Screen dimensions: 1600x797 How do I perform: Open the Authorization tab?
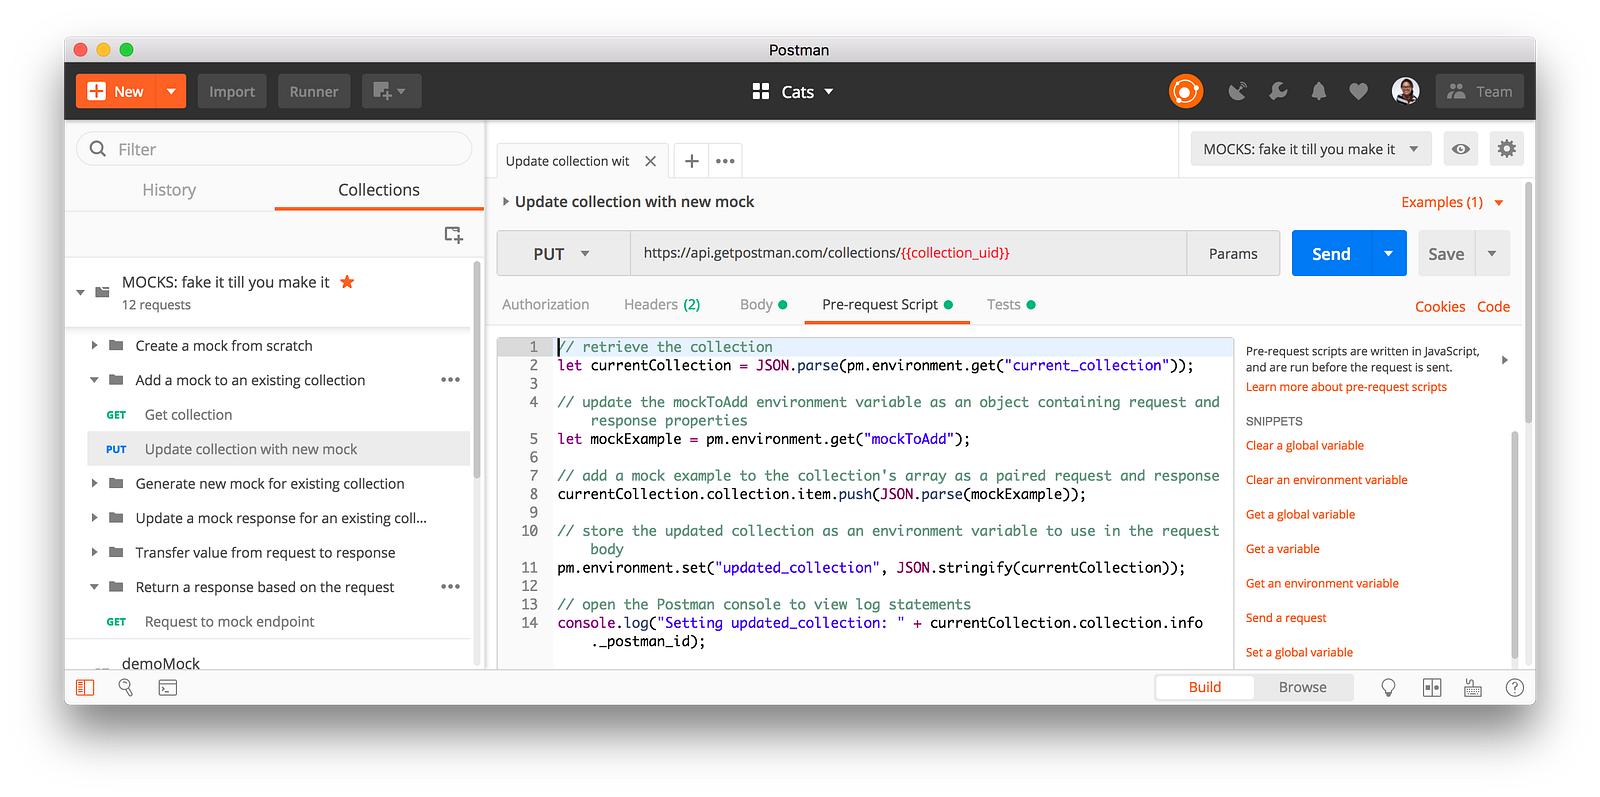tap(546, 305)
